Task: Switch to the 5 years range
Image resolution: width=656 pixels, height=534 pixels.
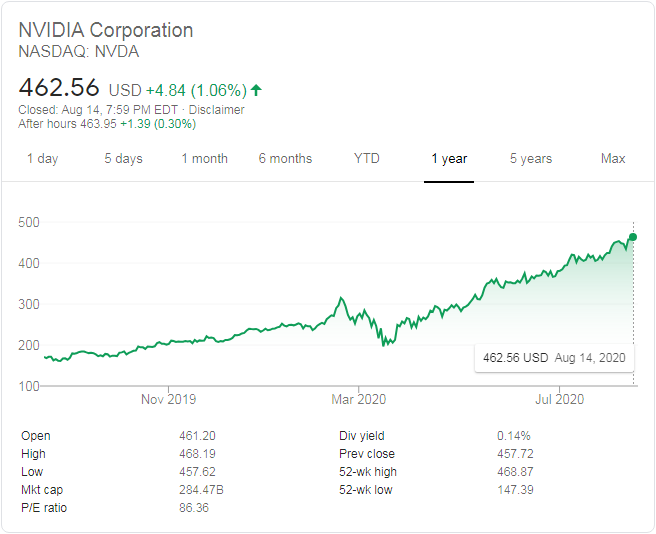Action: (530, 159)
